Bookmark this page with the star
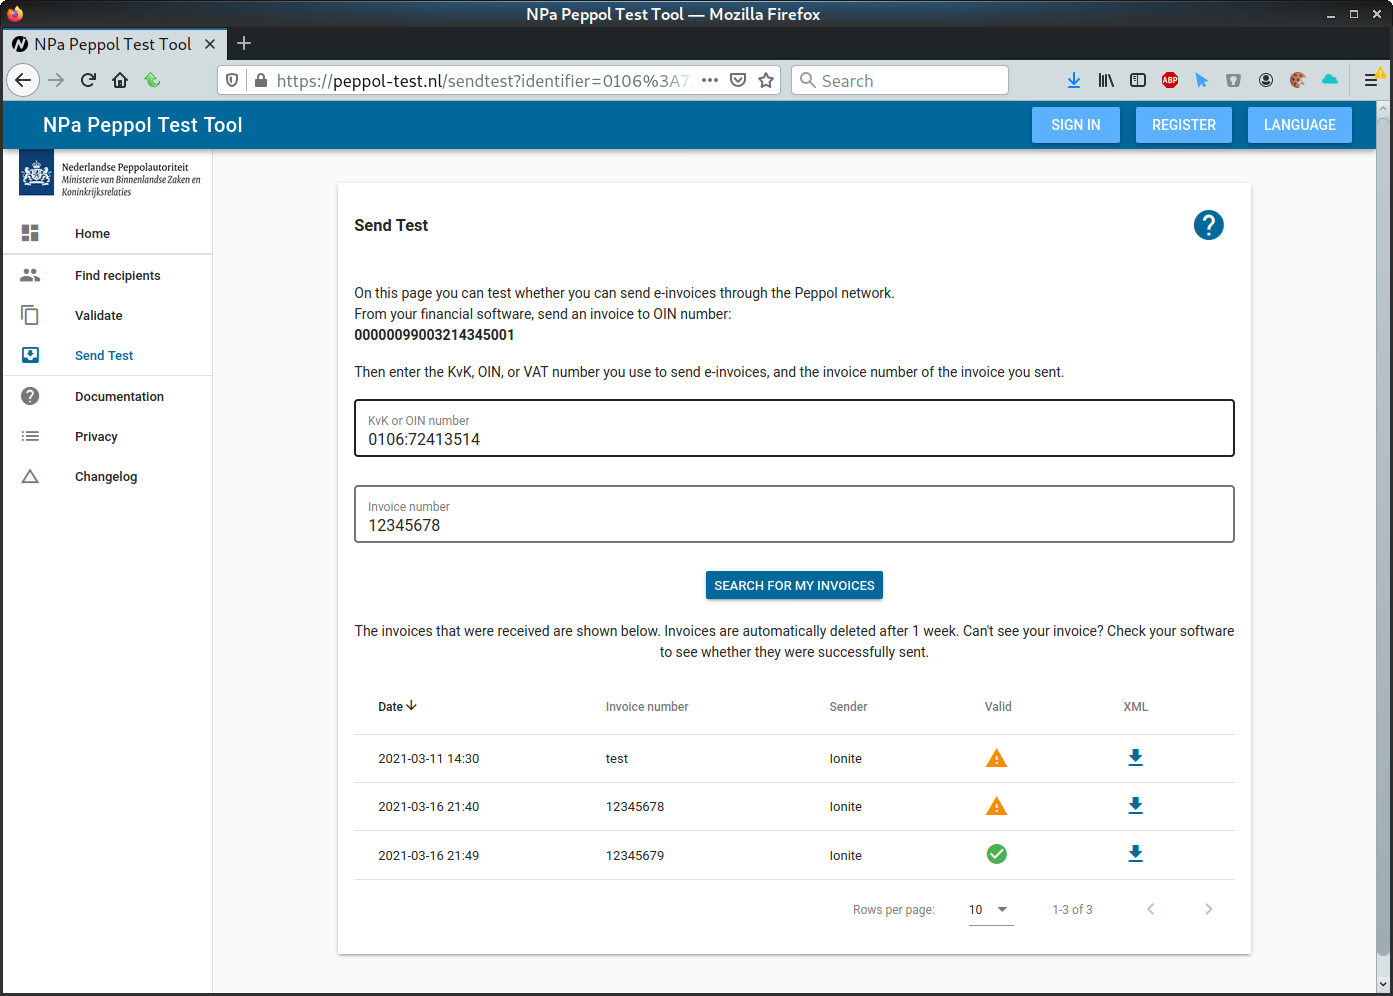Image resolution: width=1393 pixels, height=996 pixels. click(x=766, y=80)
